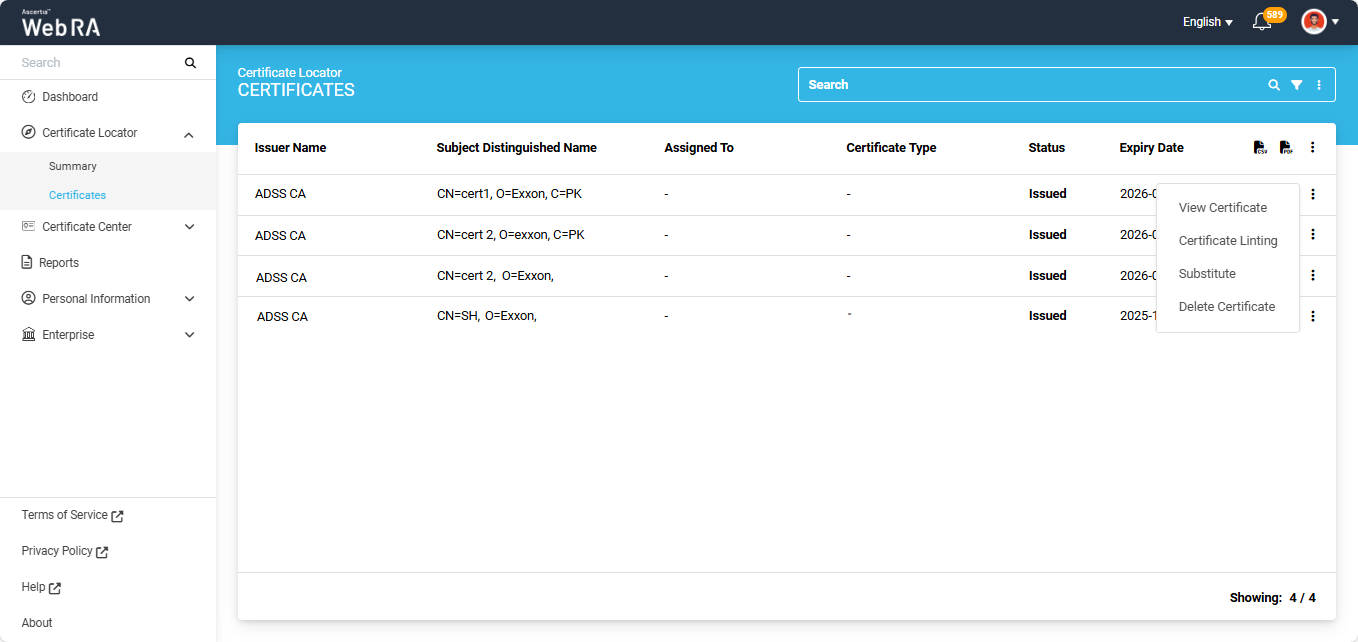Choose Delete Certificate in the context menu
Viewport: 1358px width, 642px height.
pos(1226,307)
